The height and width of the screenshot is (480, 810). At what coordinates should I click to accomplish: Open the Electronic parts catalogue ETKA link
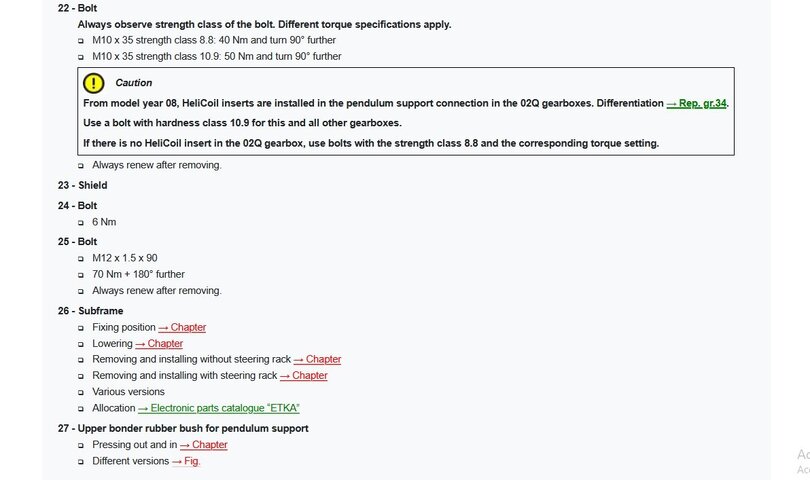pos(219,408)
